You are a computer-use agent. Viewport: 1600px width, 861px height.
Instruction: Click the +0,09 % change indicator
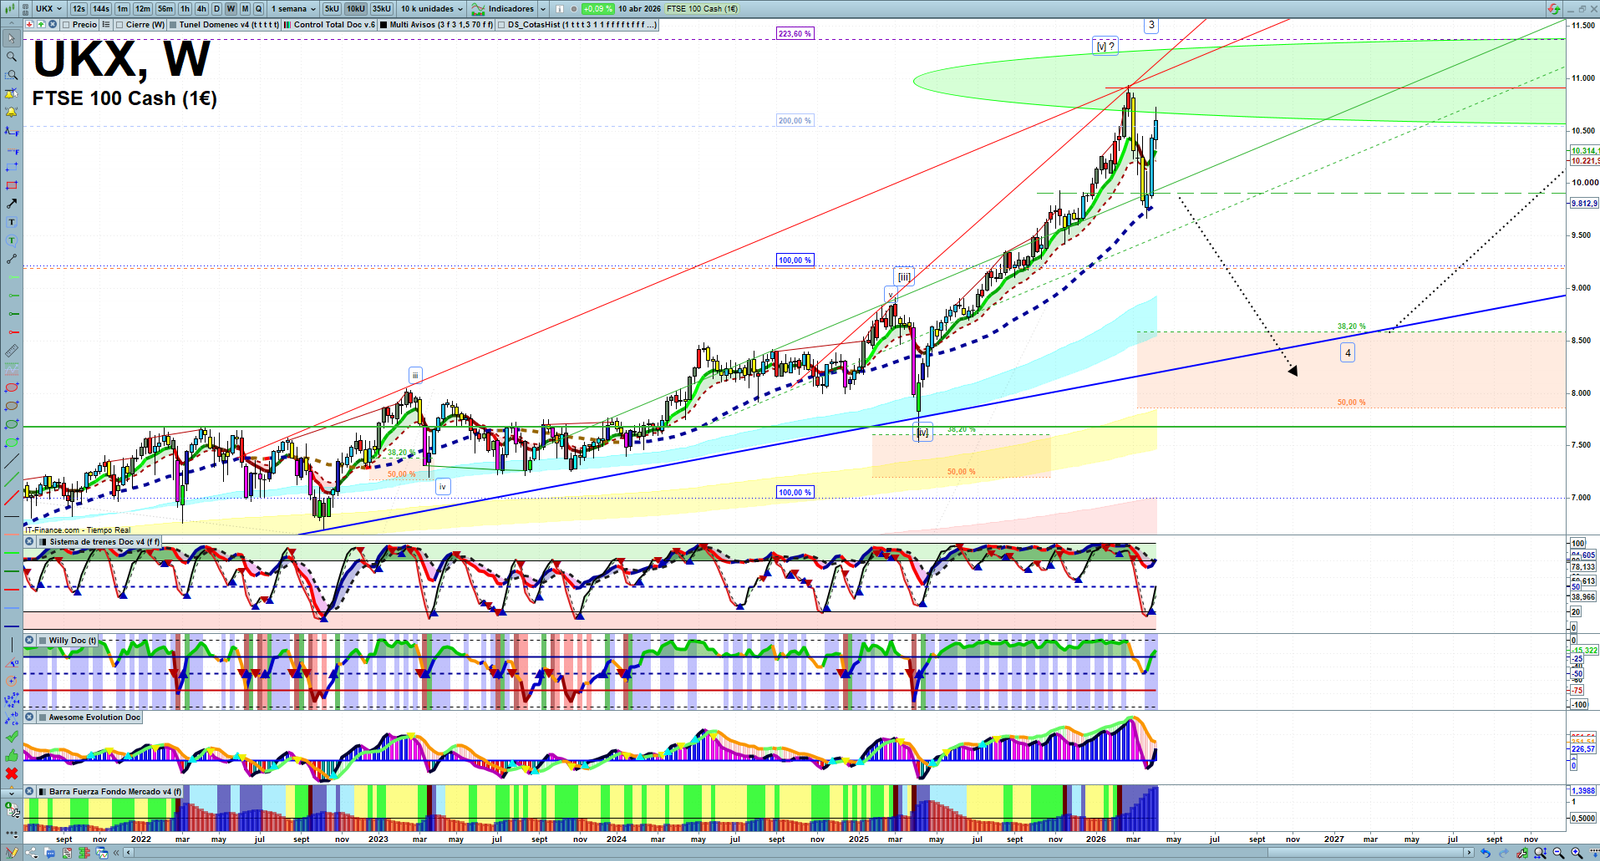(x=598, y=9)
